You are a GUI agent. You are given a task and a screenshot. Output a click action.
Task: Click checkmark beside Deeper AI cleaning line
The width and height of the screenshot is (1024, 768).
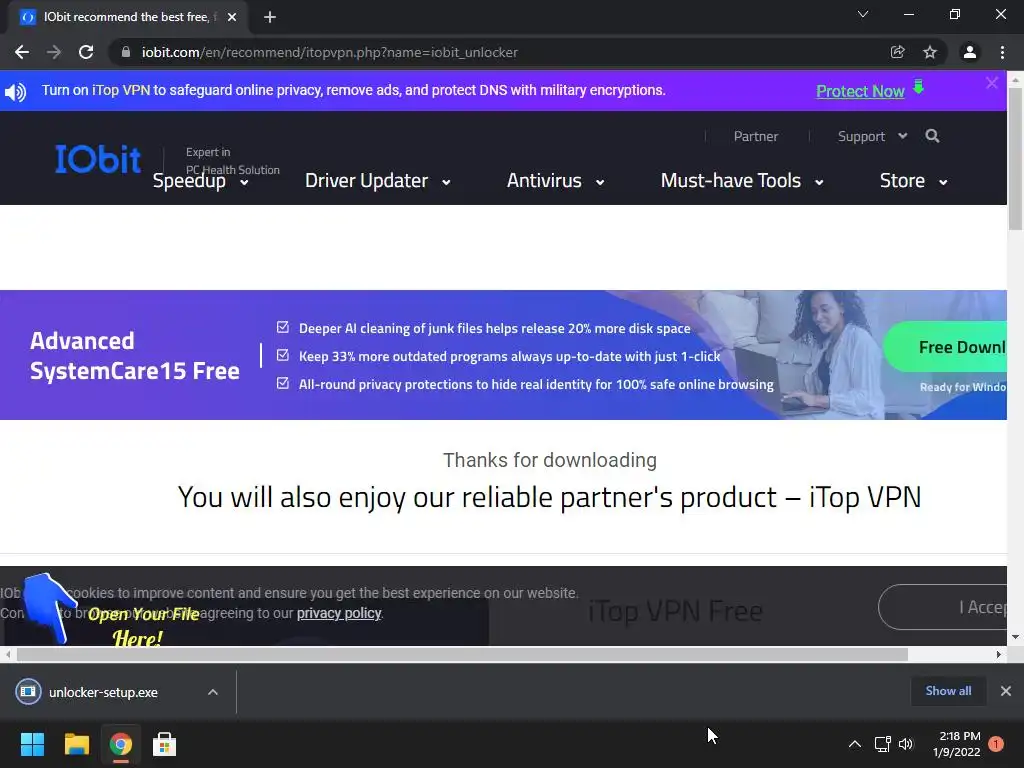click(283, 327)
